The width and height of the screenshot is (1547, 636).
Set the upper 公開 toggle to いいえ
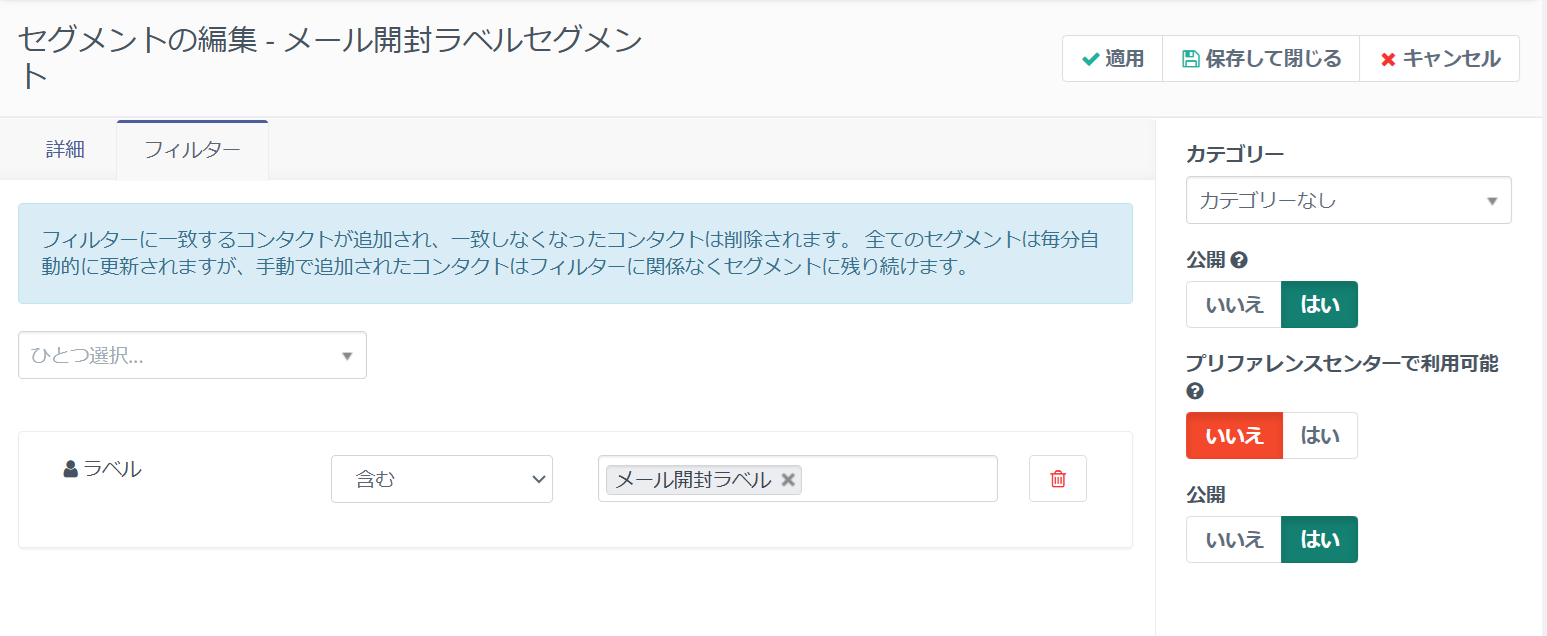1234,305
